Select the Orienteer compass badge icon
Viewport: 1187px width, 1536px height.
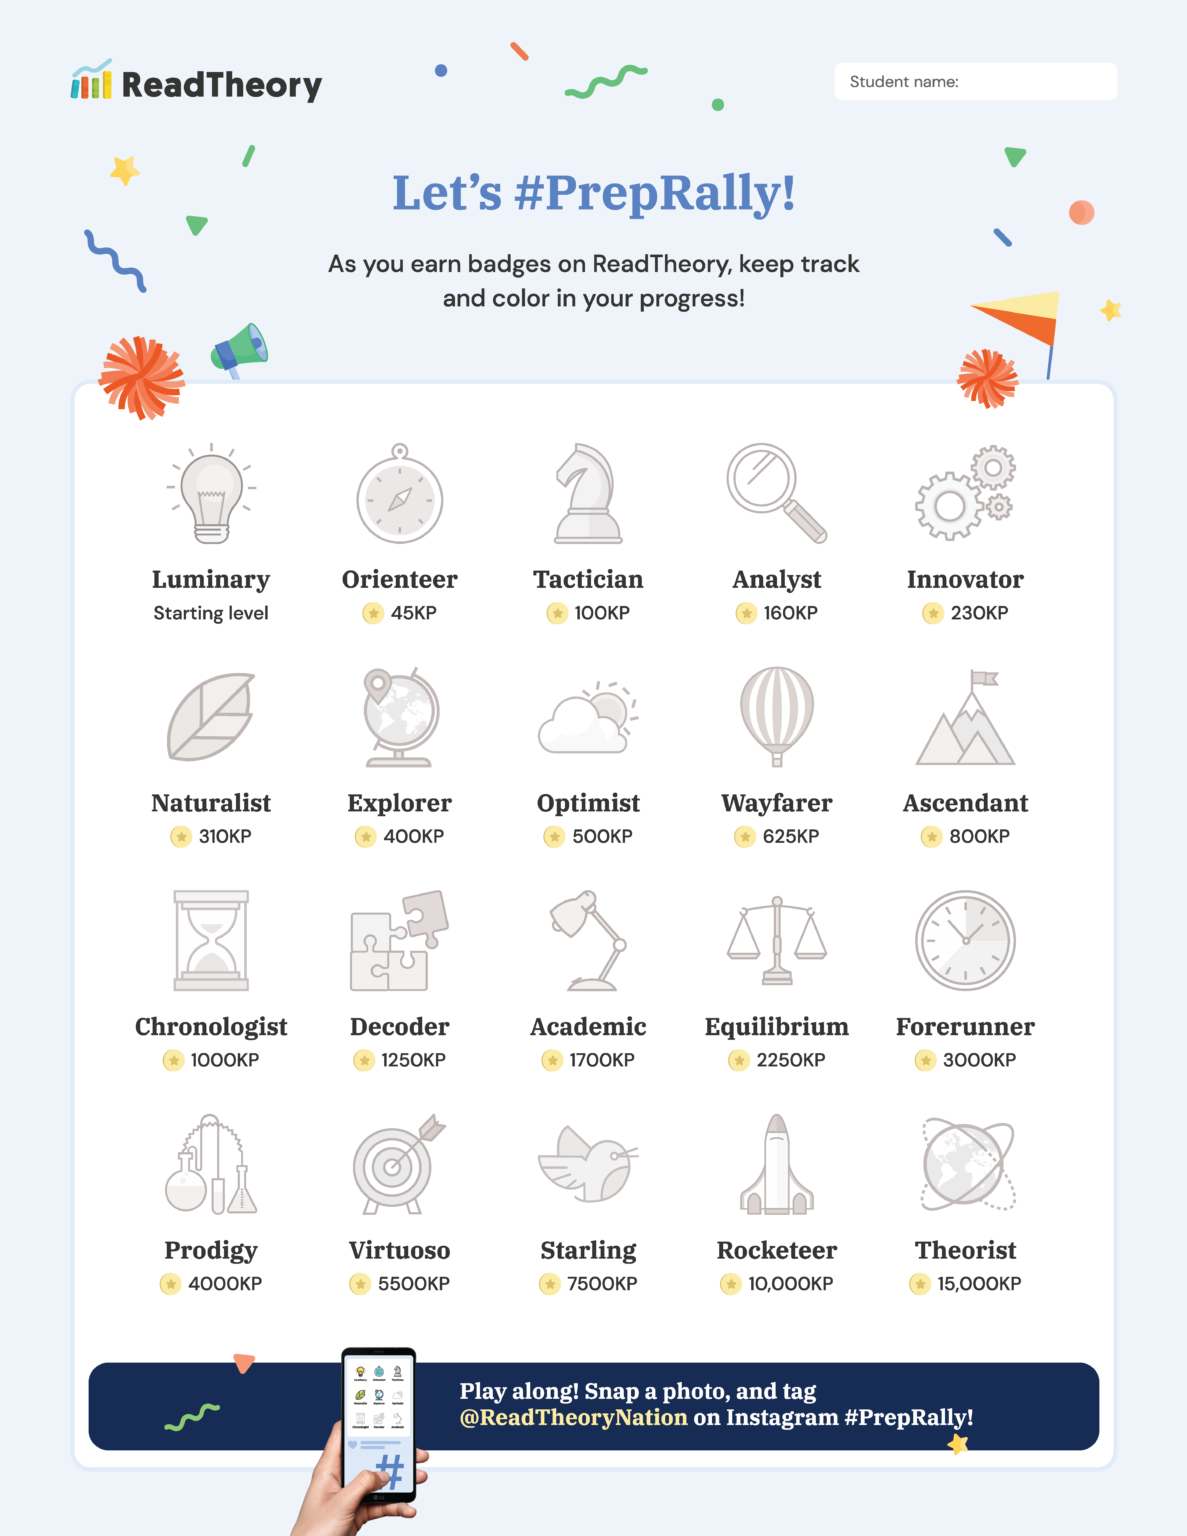[x=400, y=496]
